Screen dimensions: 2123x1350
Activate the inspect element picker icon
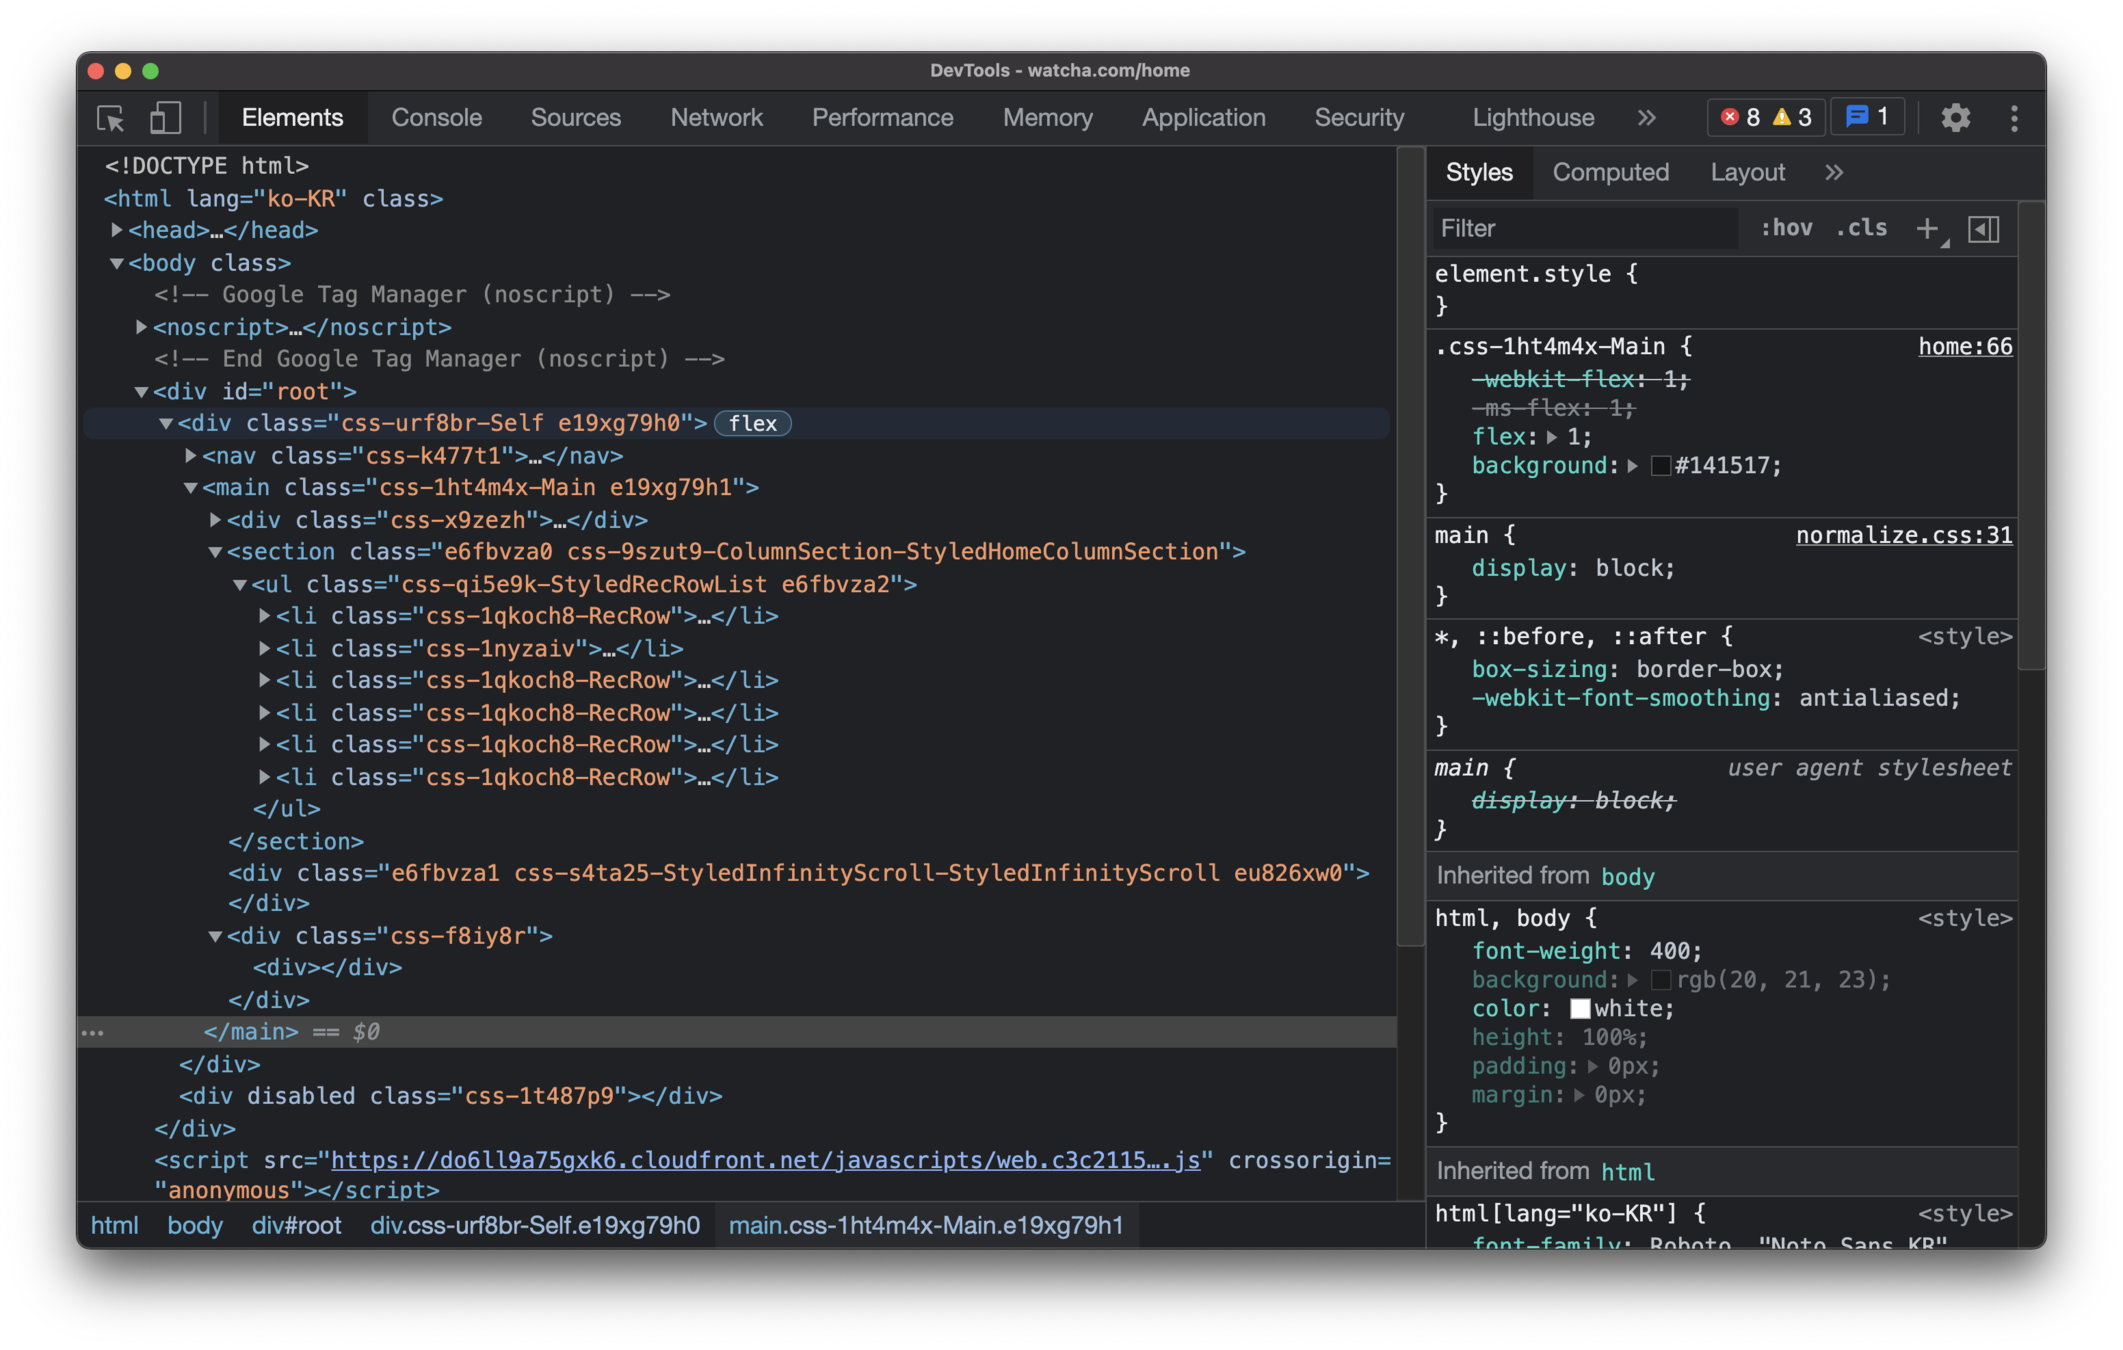click(x=110, y=118)
